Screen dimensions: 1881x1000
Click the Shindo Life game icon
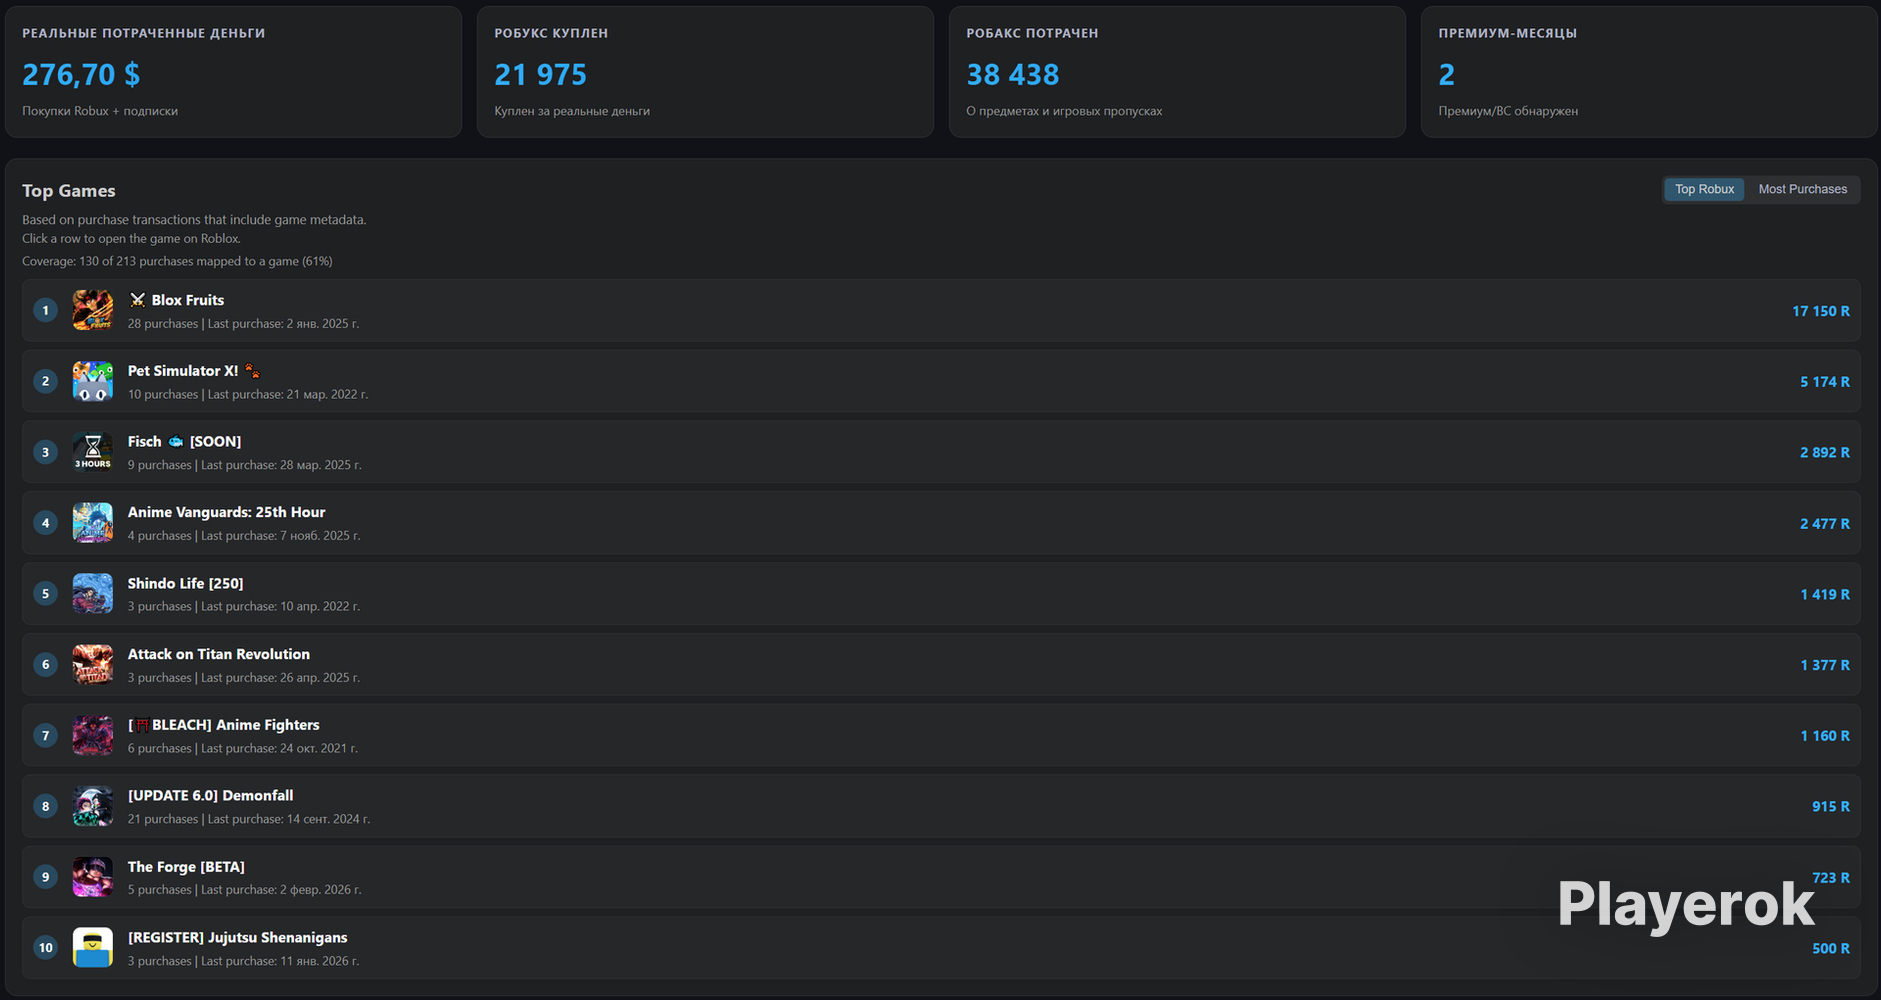click(92, 594)
